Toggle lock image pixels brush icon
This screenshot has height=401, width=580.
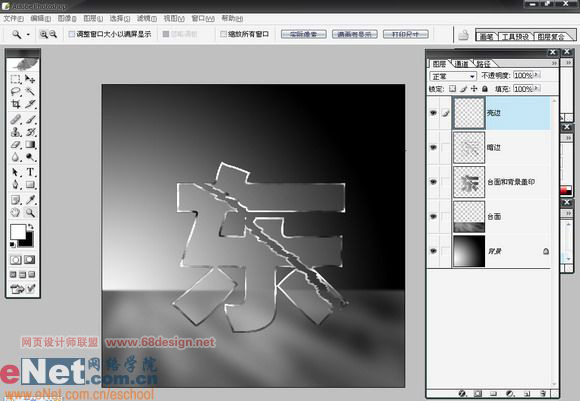tap(463, 89)
